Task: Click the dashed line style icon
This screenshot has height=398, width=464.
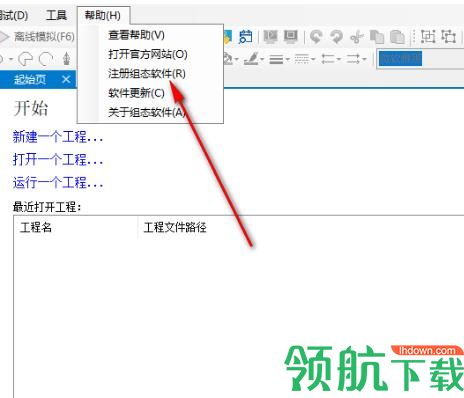Action: click(x=302, y=59)
